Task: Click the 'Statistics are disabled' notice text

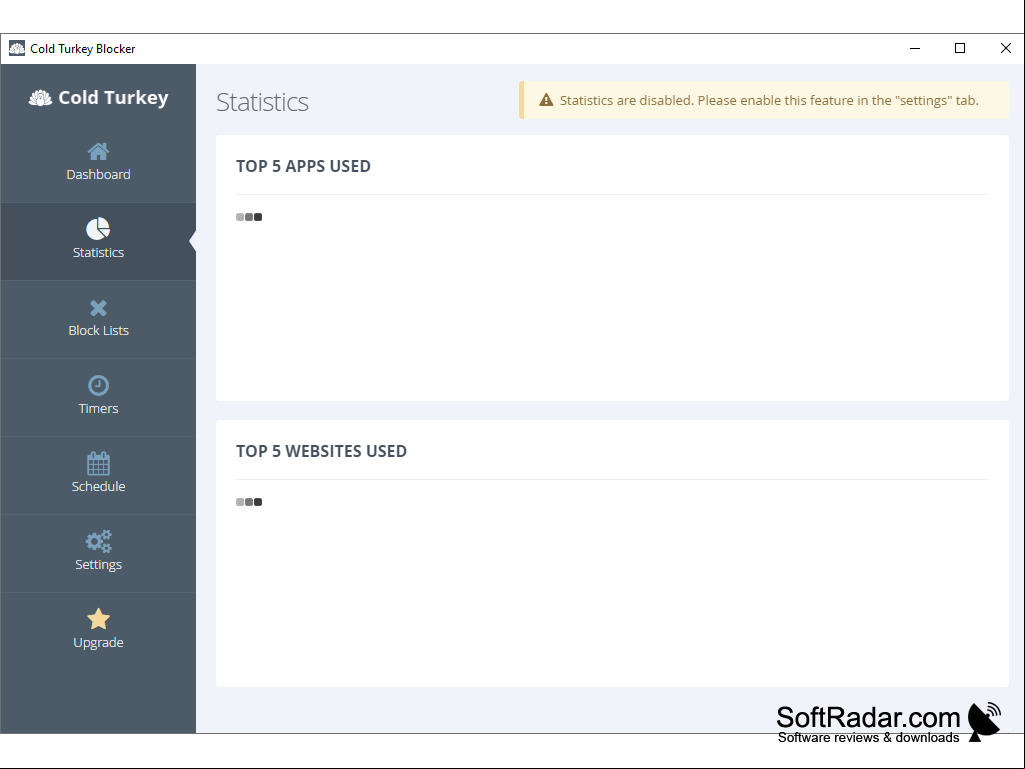Action: pyautogui.click(x=769, y=100)
